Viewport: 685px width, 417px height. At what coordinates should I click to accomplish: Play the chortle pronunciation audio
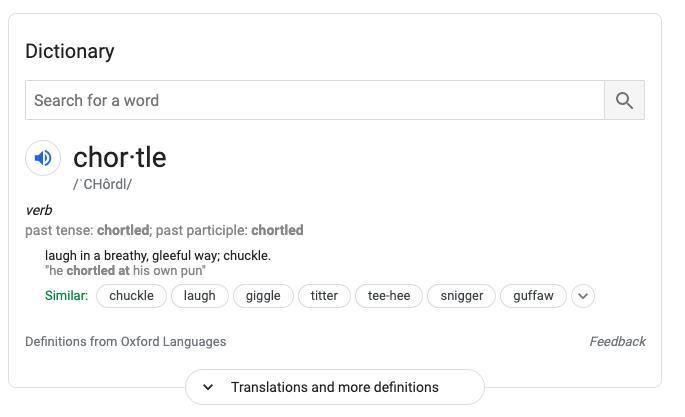[x=43, y=158]
